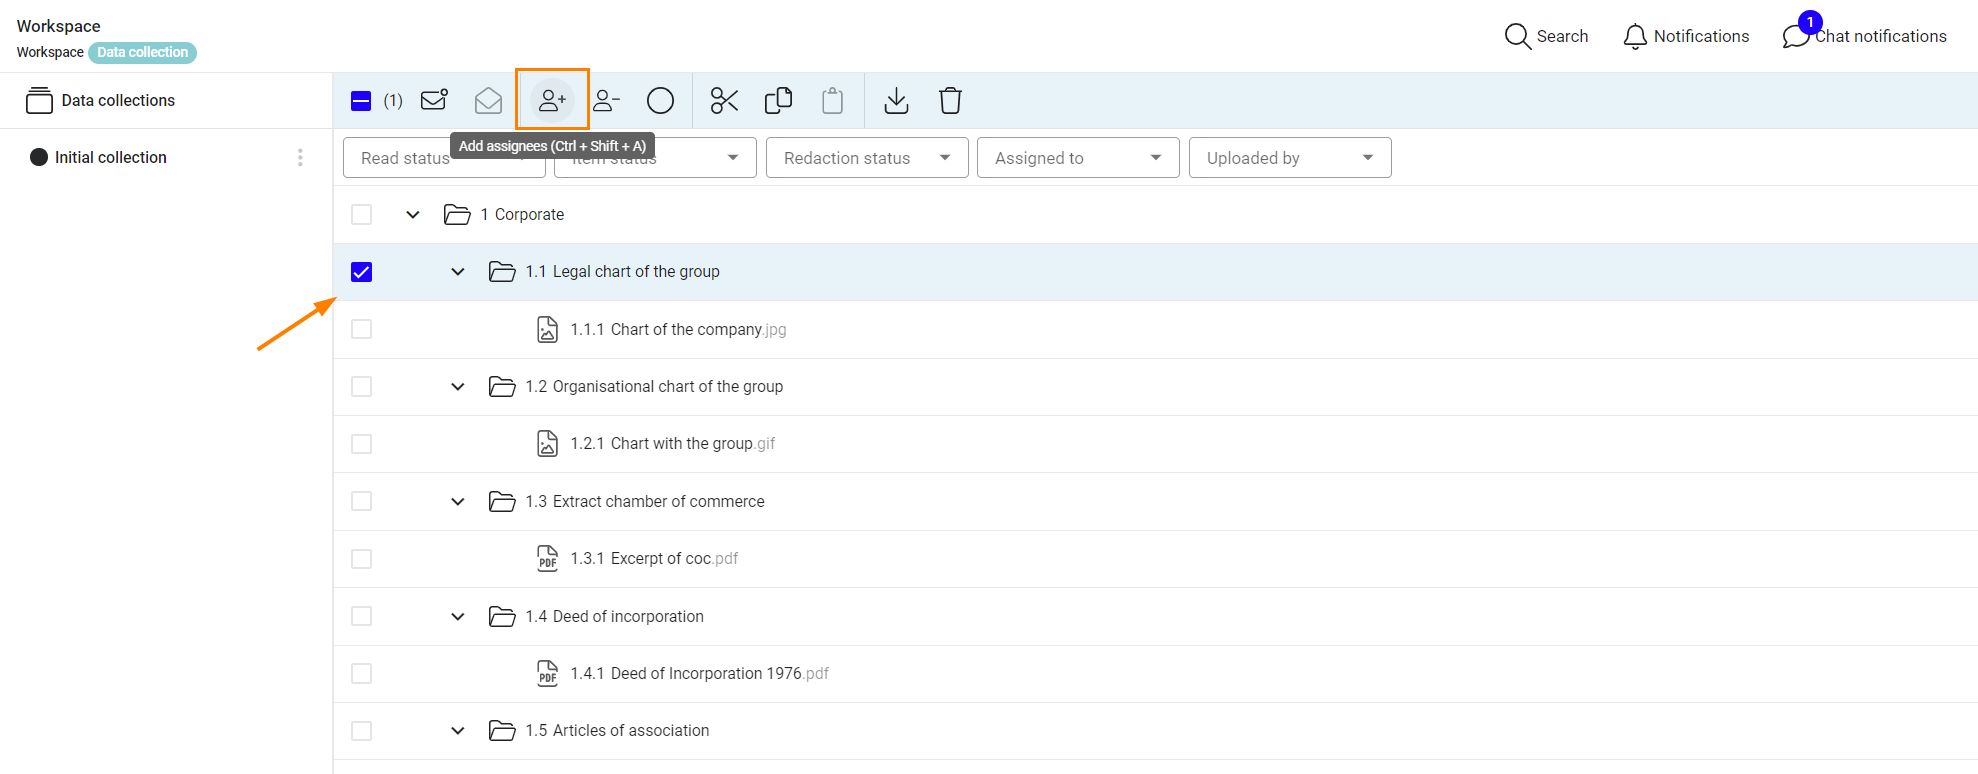Tick the Excerpt of coc.pdf checkbox

pyautogui.click(x=362, y=559)
